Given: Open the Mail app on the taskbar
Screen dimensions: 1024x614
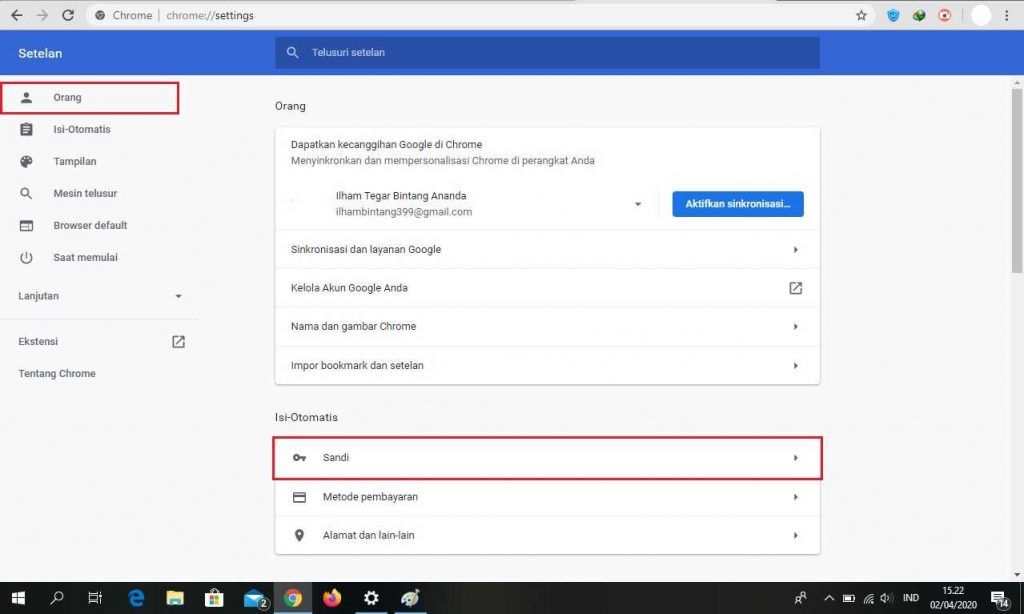Looking at the screenshot, I should click(255, 598).
